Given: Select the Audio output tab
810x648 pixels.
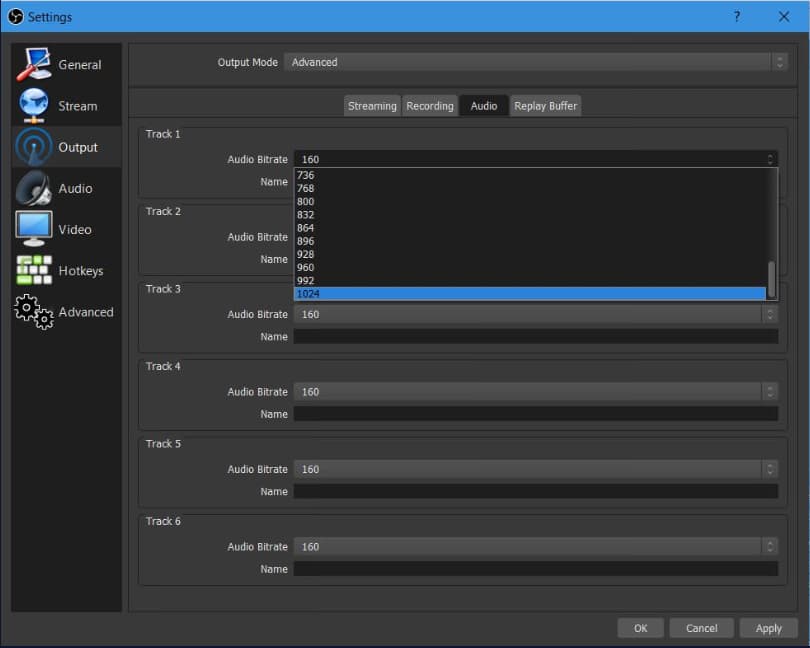Looking at the screenshot, I should 484,106.
